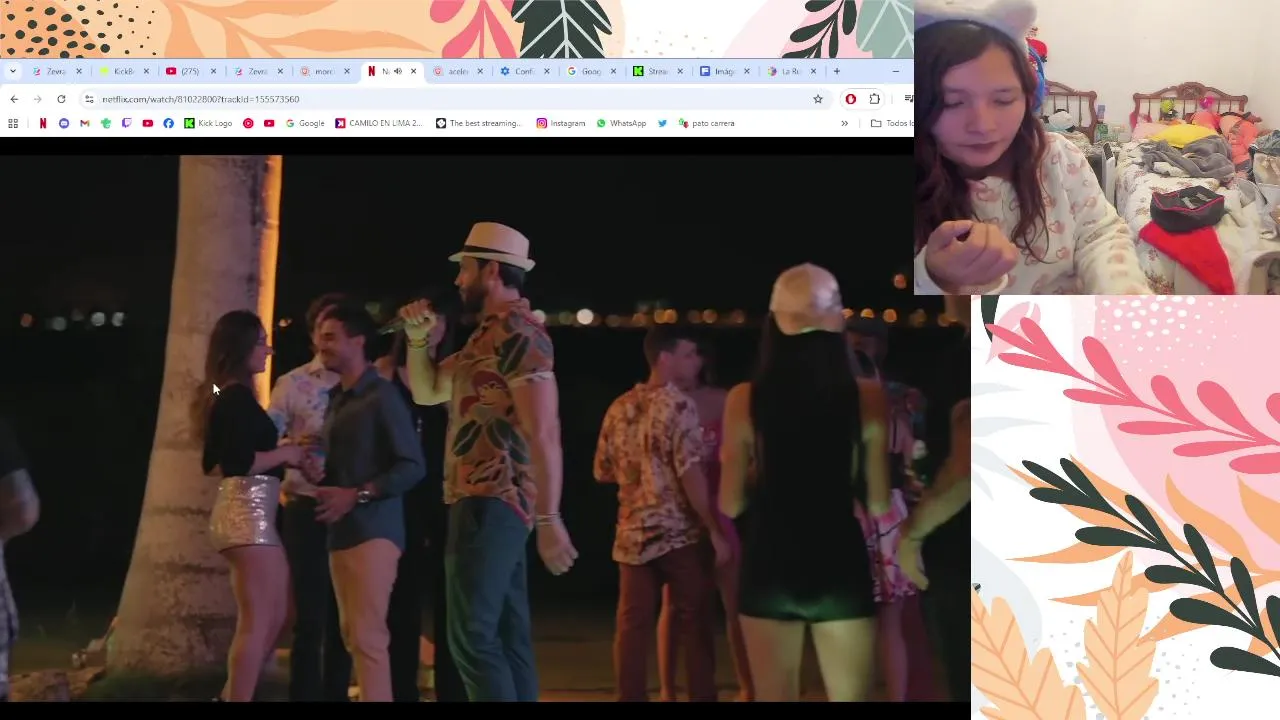Open the purple chat bubble bookmark icon
Viewport: 1280px width, 720px height.
64,123
